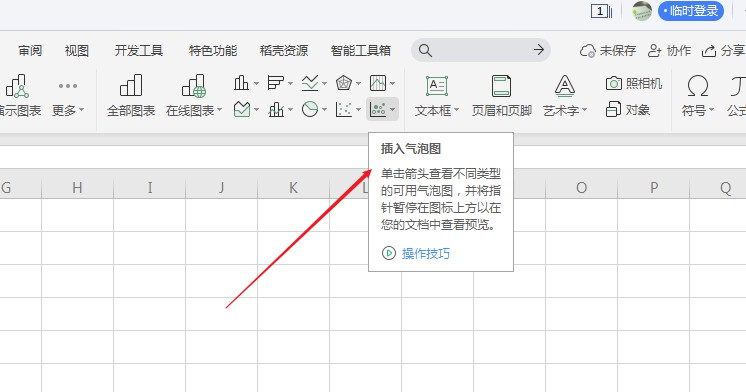746x392 pixels.
Task: Open the 特色功能 features tab
Action: [x=213, y=50]
